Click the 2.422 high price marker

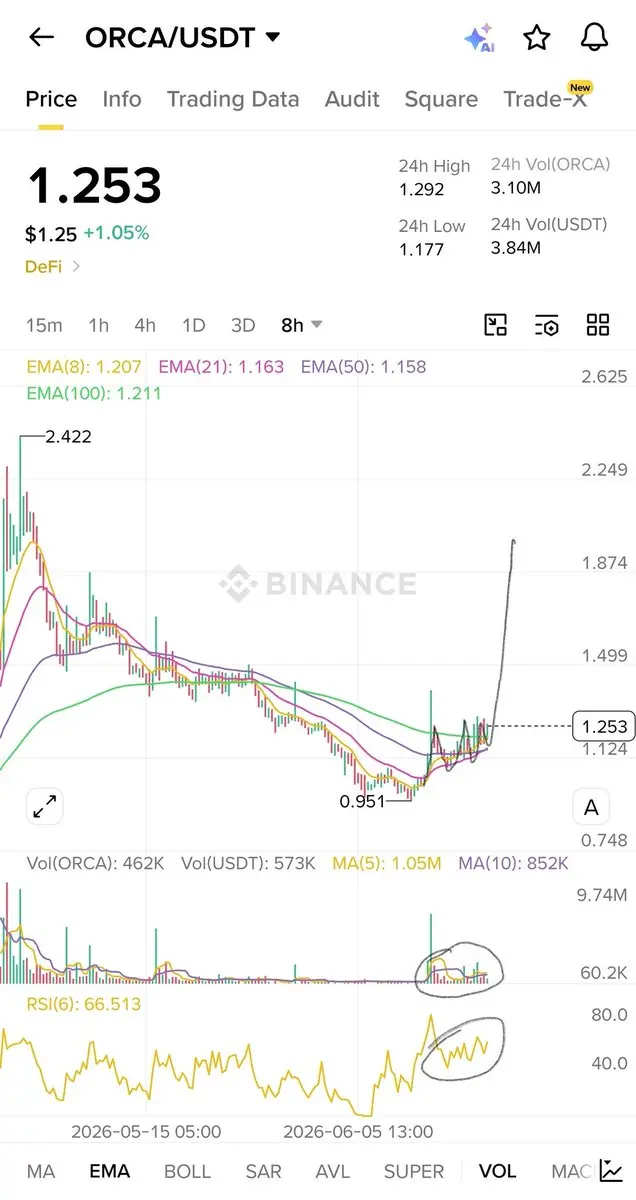coord(68,436)
